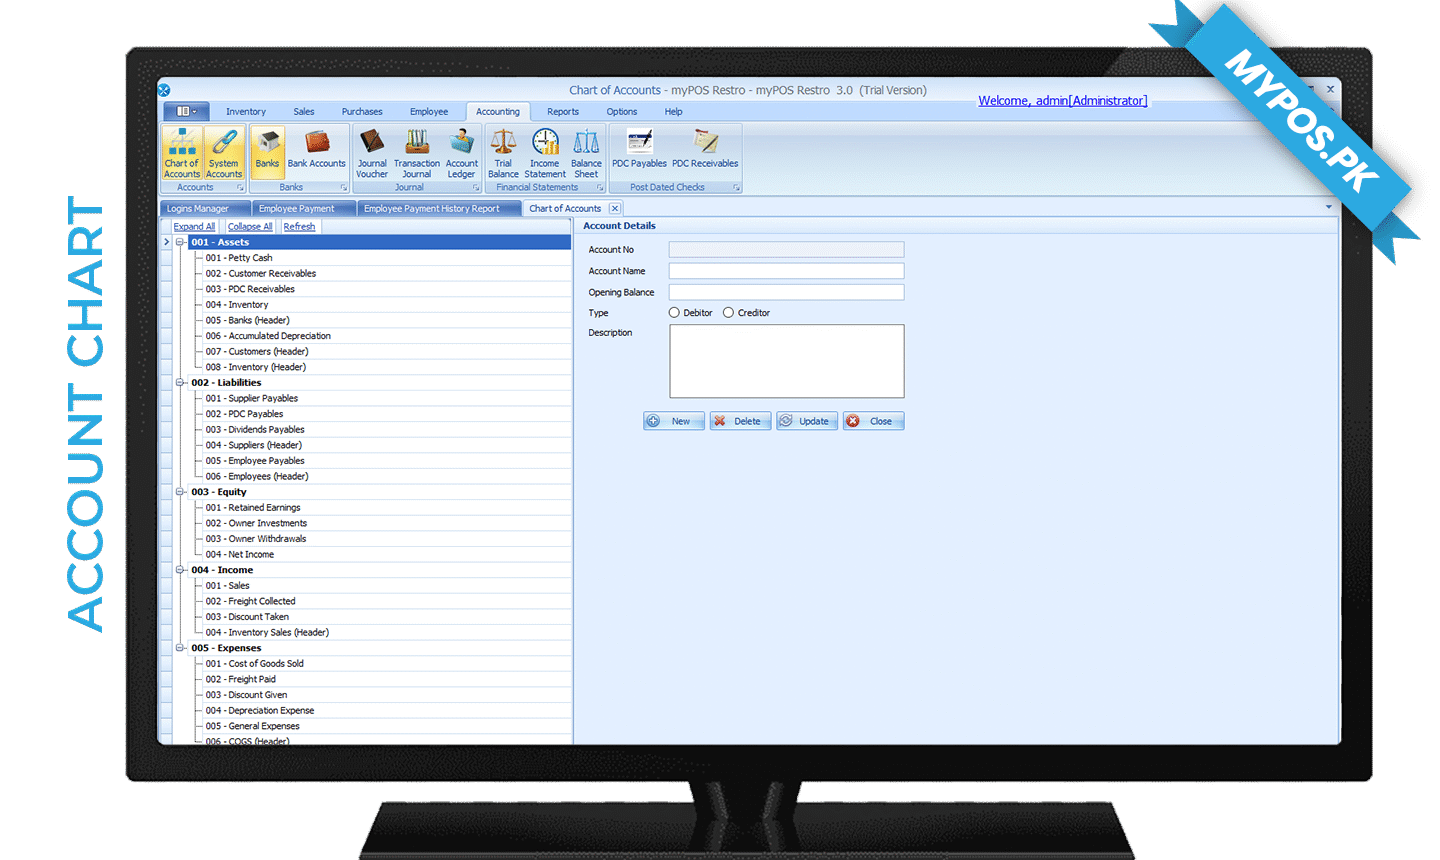Collapse the 001 - Assets tree node
This screenshot has height=860, width=1440.
coord(180,242)
